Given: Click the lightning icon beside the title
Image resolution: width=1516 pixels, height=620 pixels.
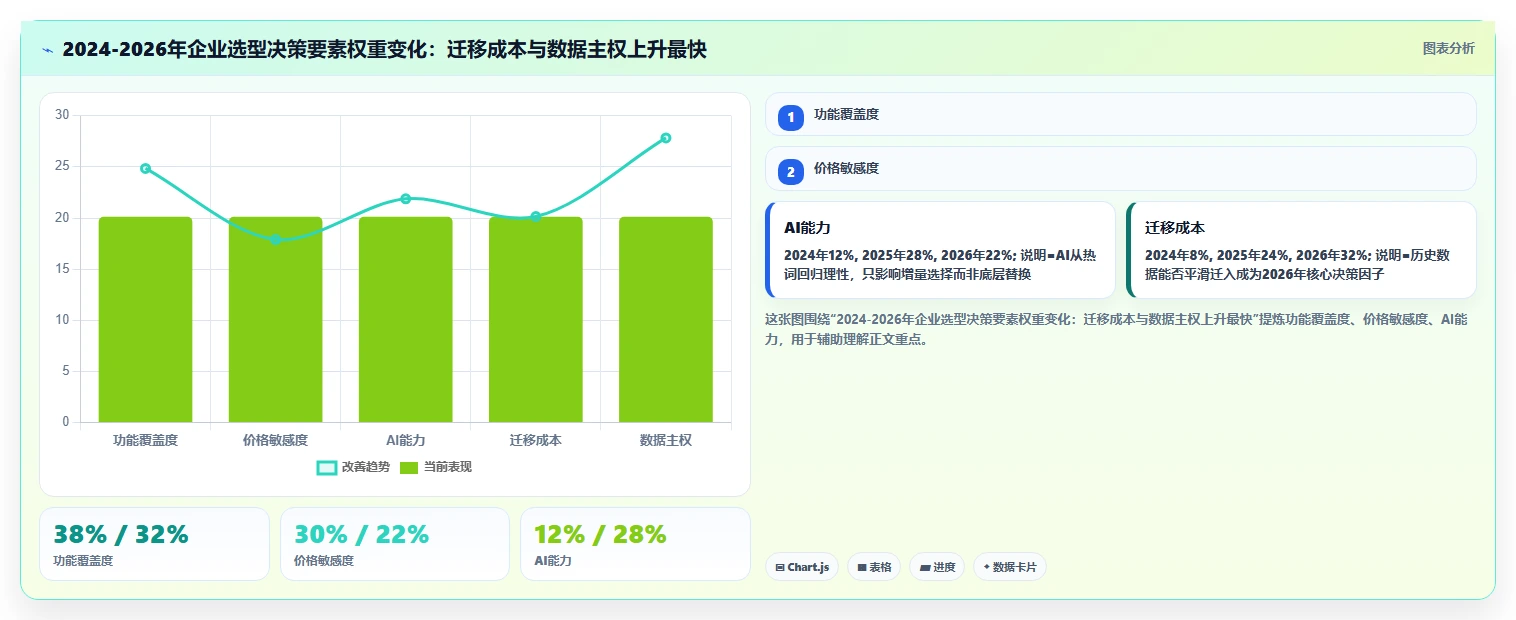Looking at the screenshot, I should (48, 49).
